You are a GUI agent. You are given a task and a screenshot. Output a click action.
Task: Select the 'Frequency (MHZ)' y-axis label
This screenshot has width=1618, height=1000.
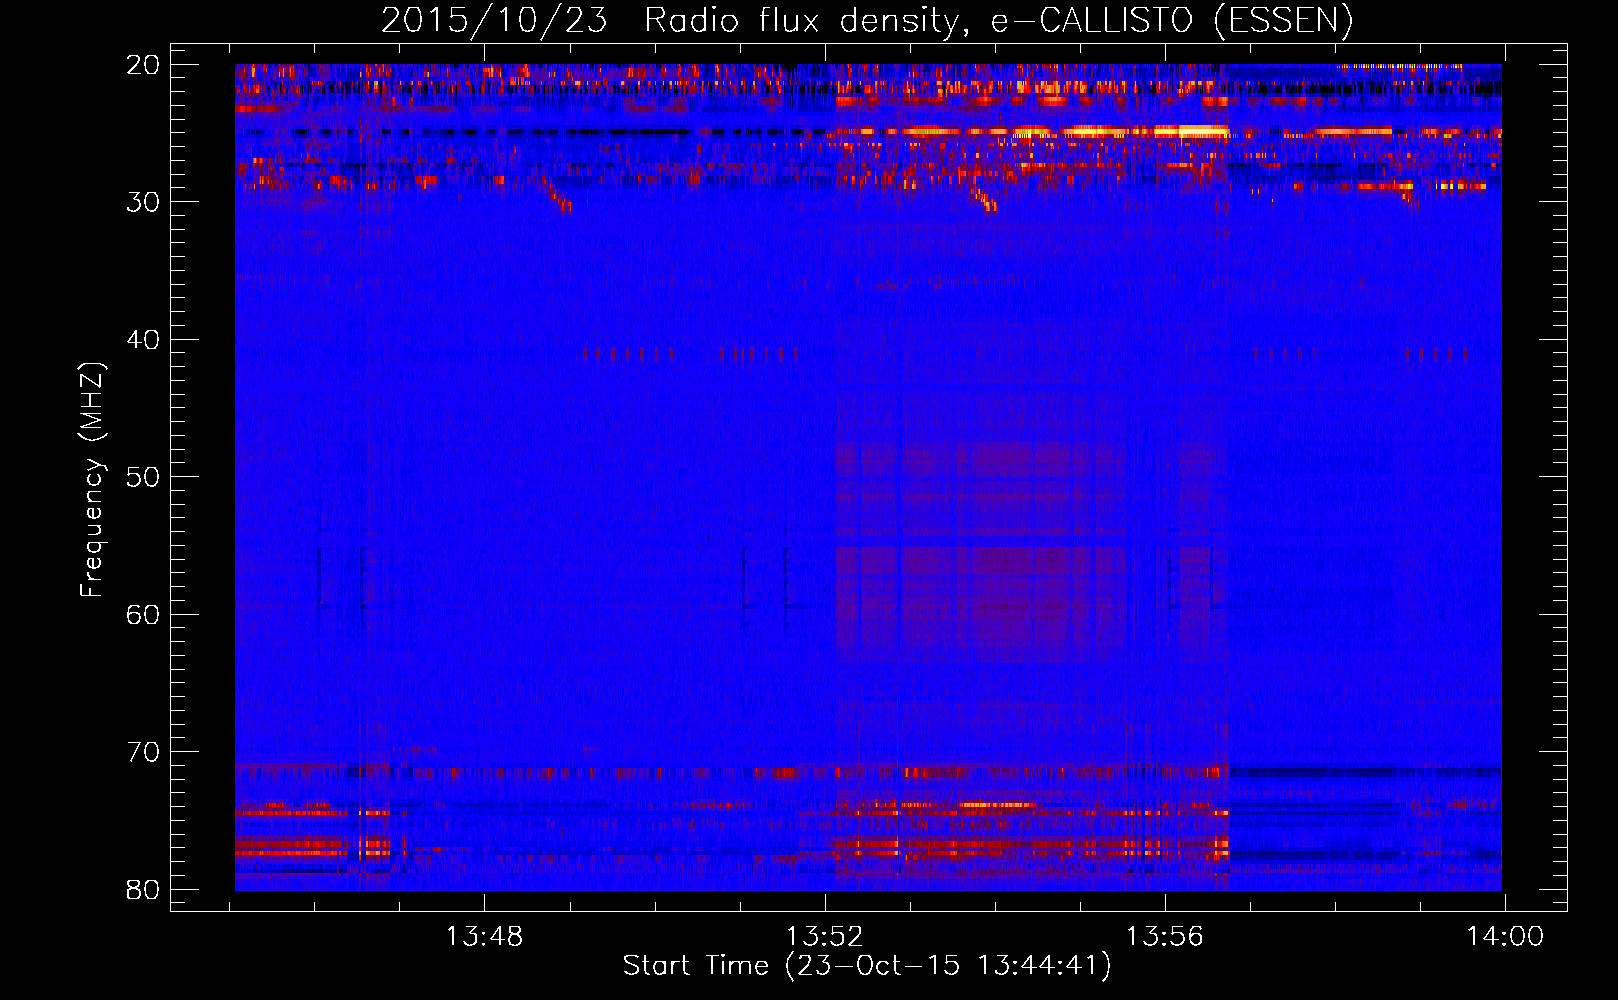click(92, 480)
